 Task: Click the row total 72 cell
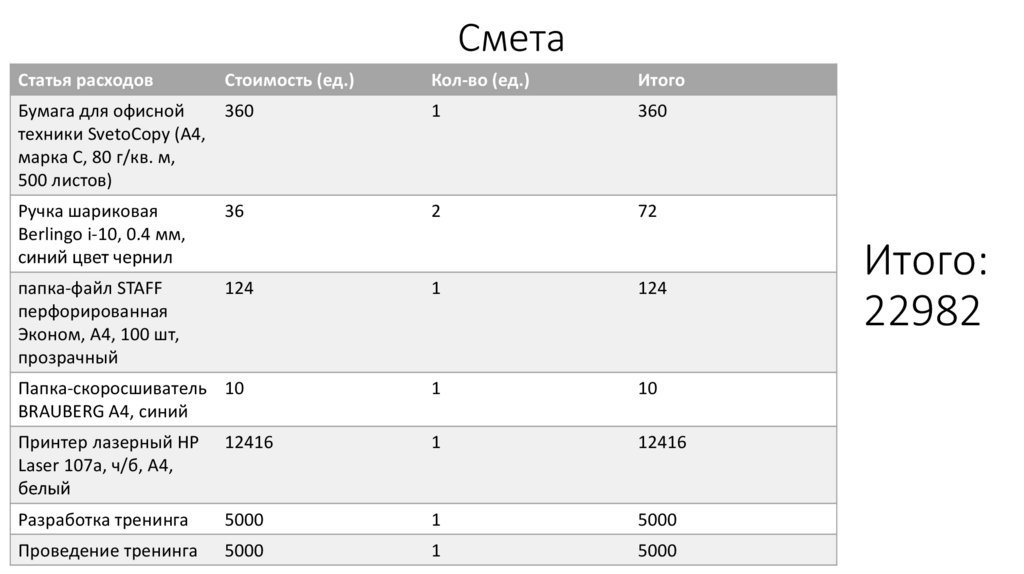(647, 212)
